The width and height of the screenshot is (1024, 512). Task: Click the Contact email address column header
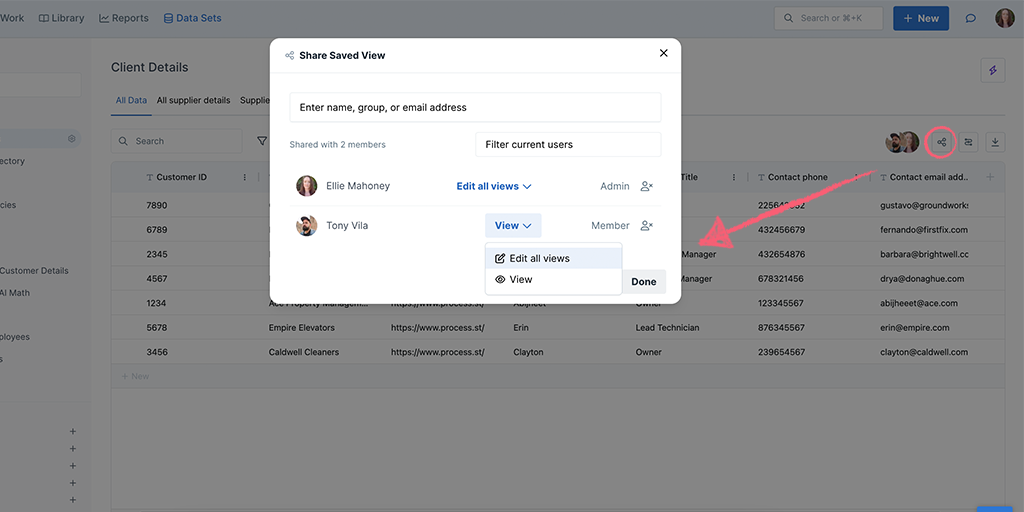(x=927, y=177)
